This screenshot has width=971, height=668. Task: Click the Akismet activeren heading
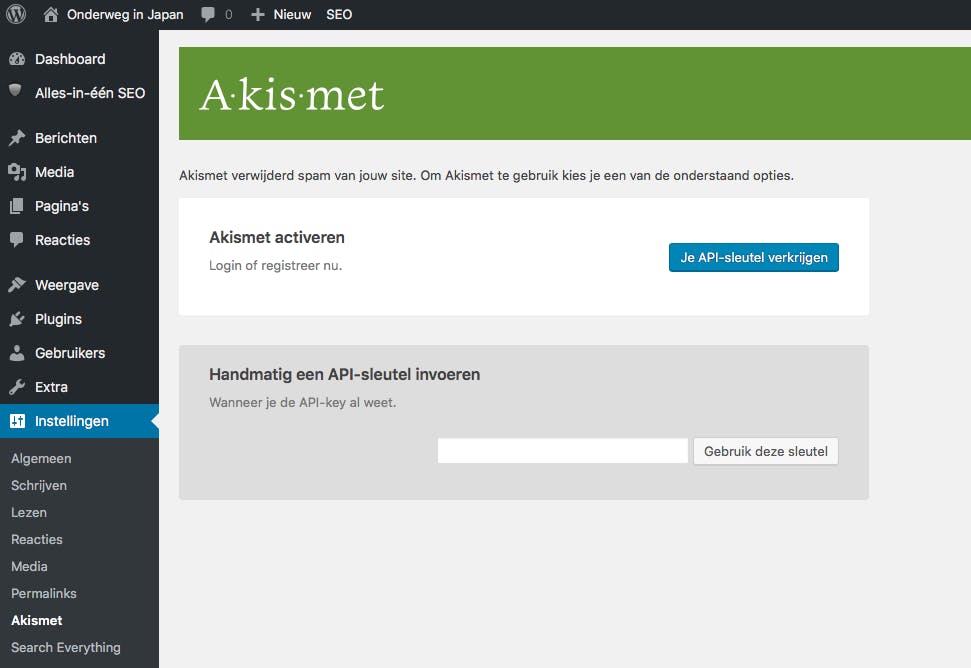click(x=277, y=238)
